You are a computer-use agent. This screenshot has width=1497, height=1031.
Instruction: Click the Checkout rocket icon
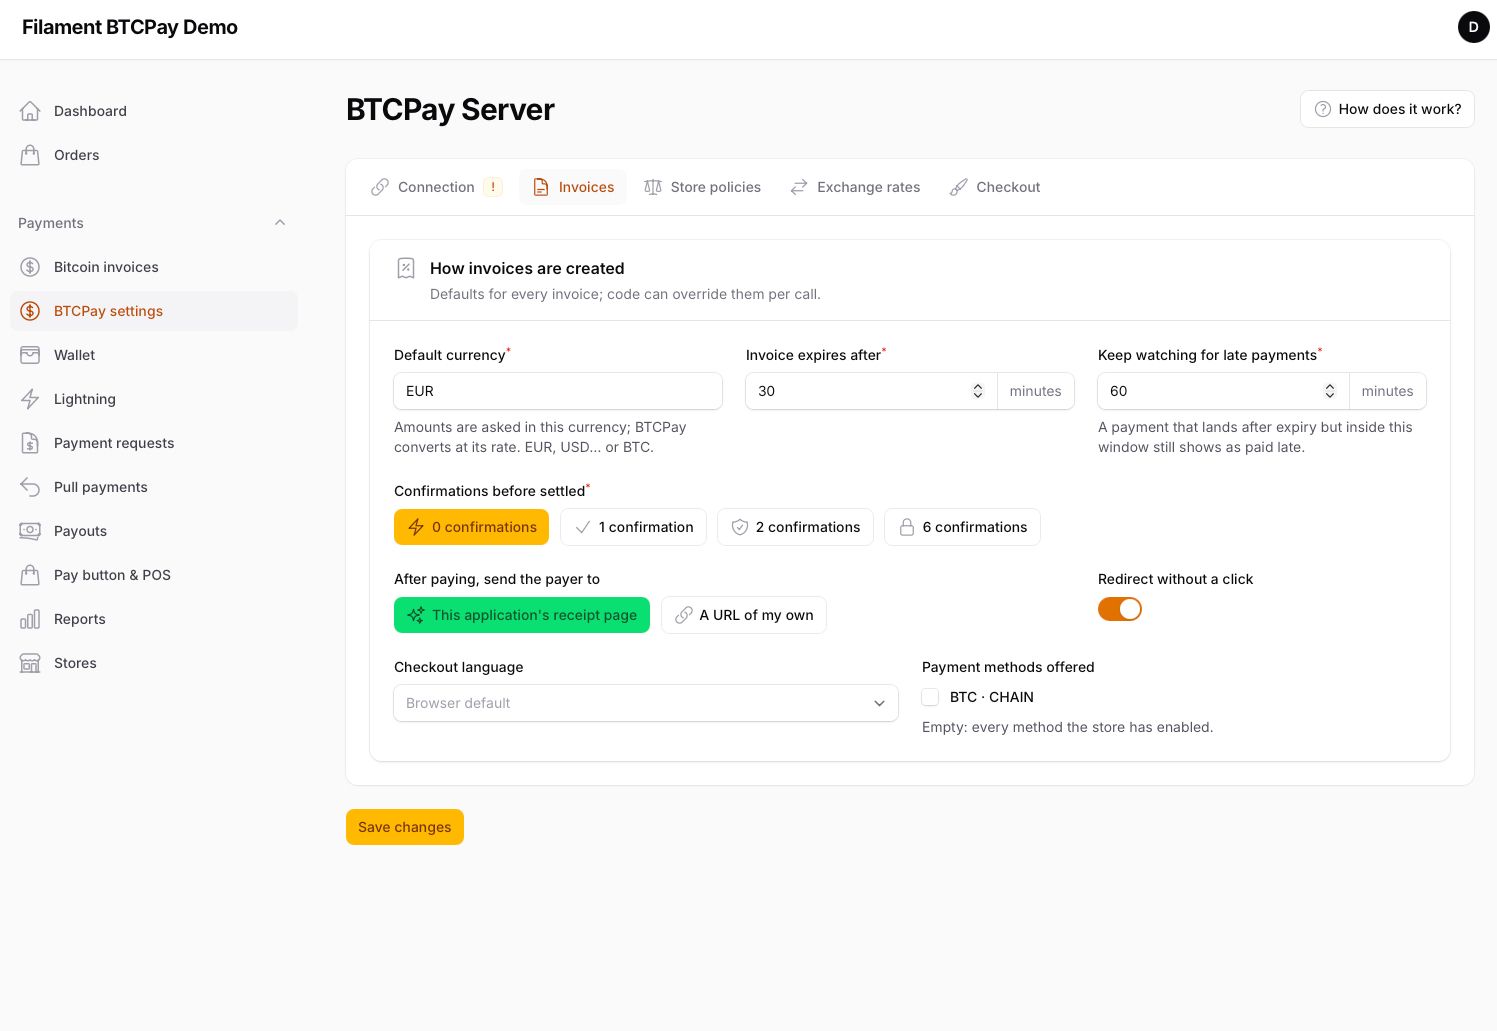pos(958,187)
